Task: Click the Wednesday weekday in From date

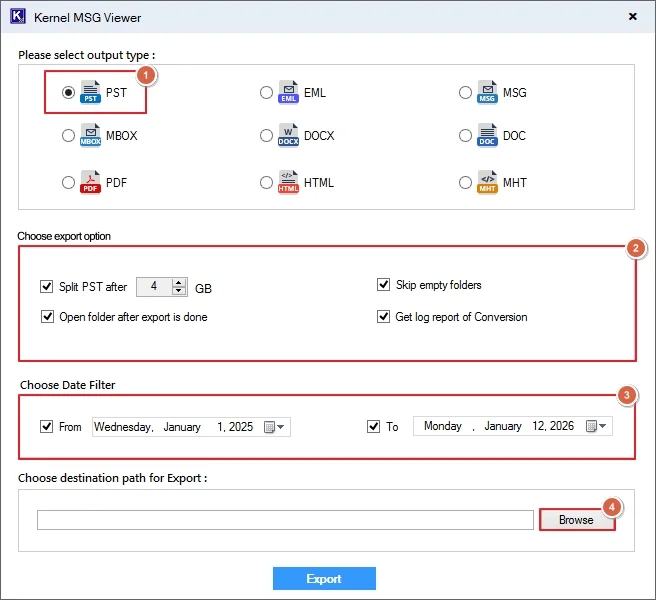Action: [x=122, y=427]
